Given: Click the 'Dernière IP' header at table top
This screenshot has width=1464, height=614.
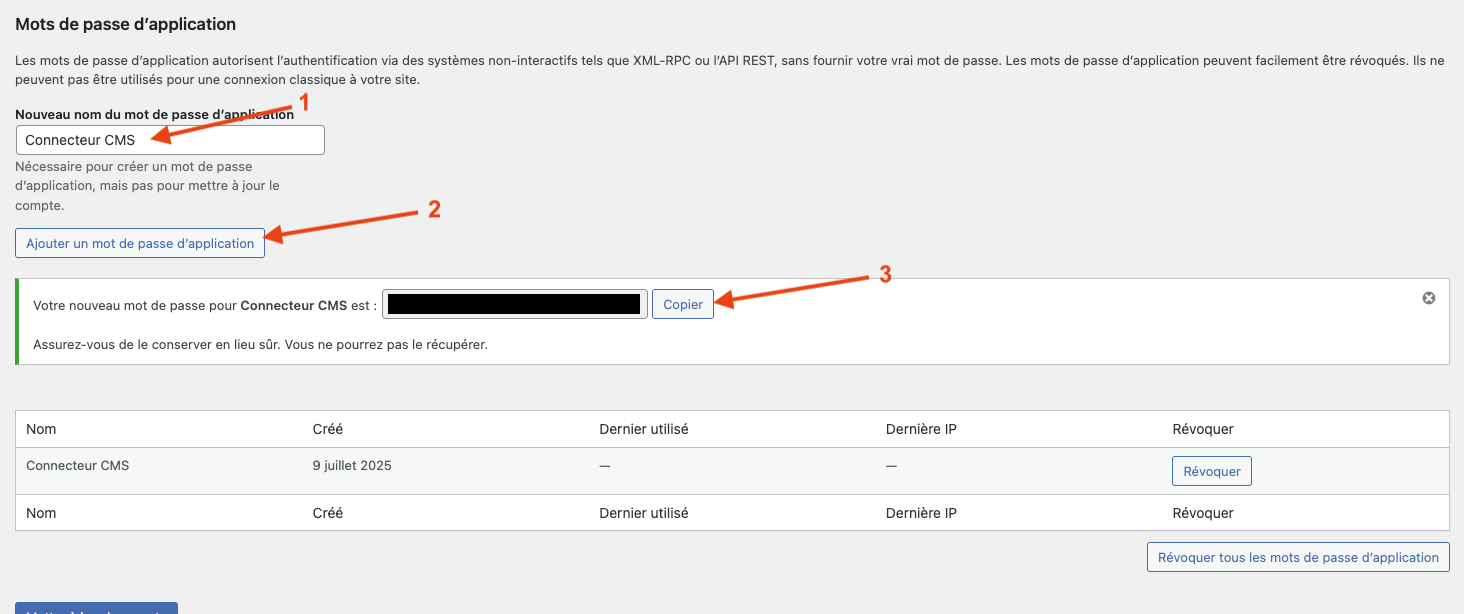Looking at the screenshot, I should 921,429.
